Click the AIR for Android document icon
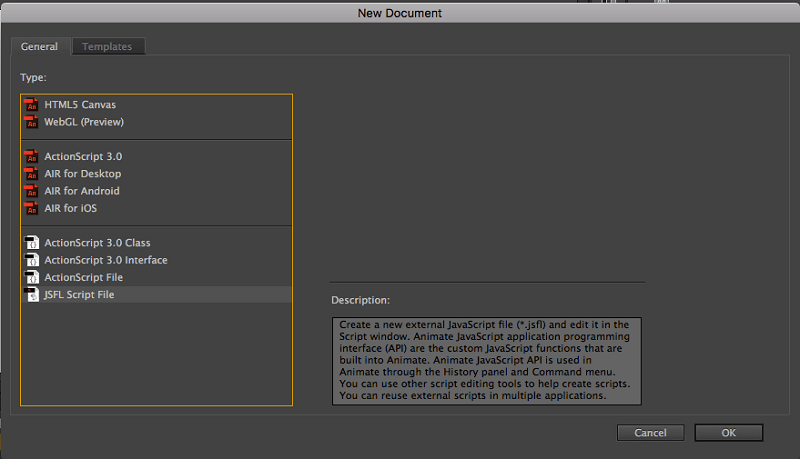The width and height of the screenshot is (800, 459). [32, 191]
